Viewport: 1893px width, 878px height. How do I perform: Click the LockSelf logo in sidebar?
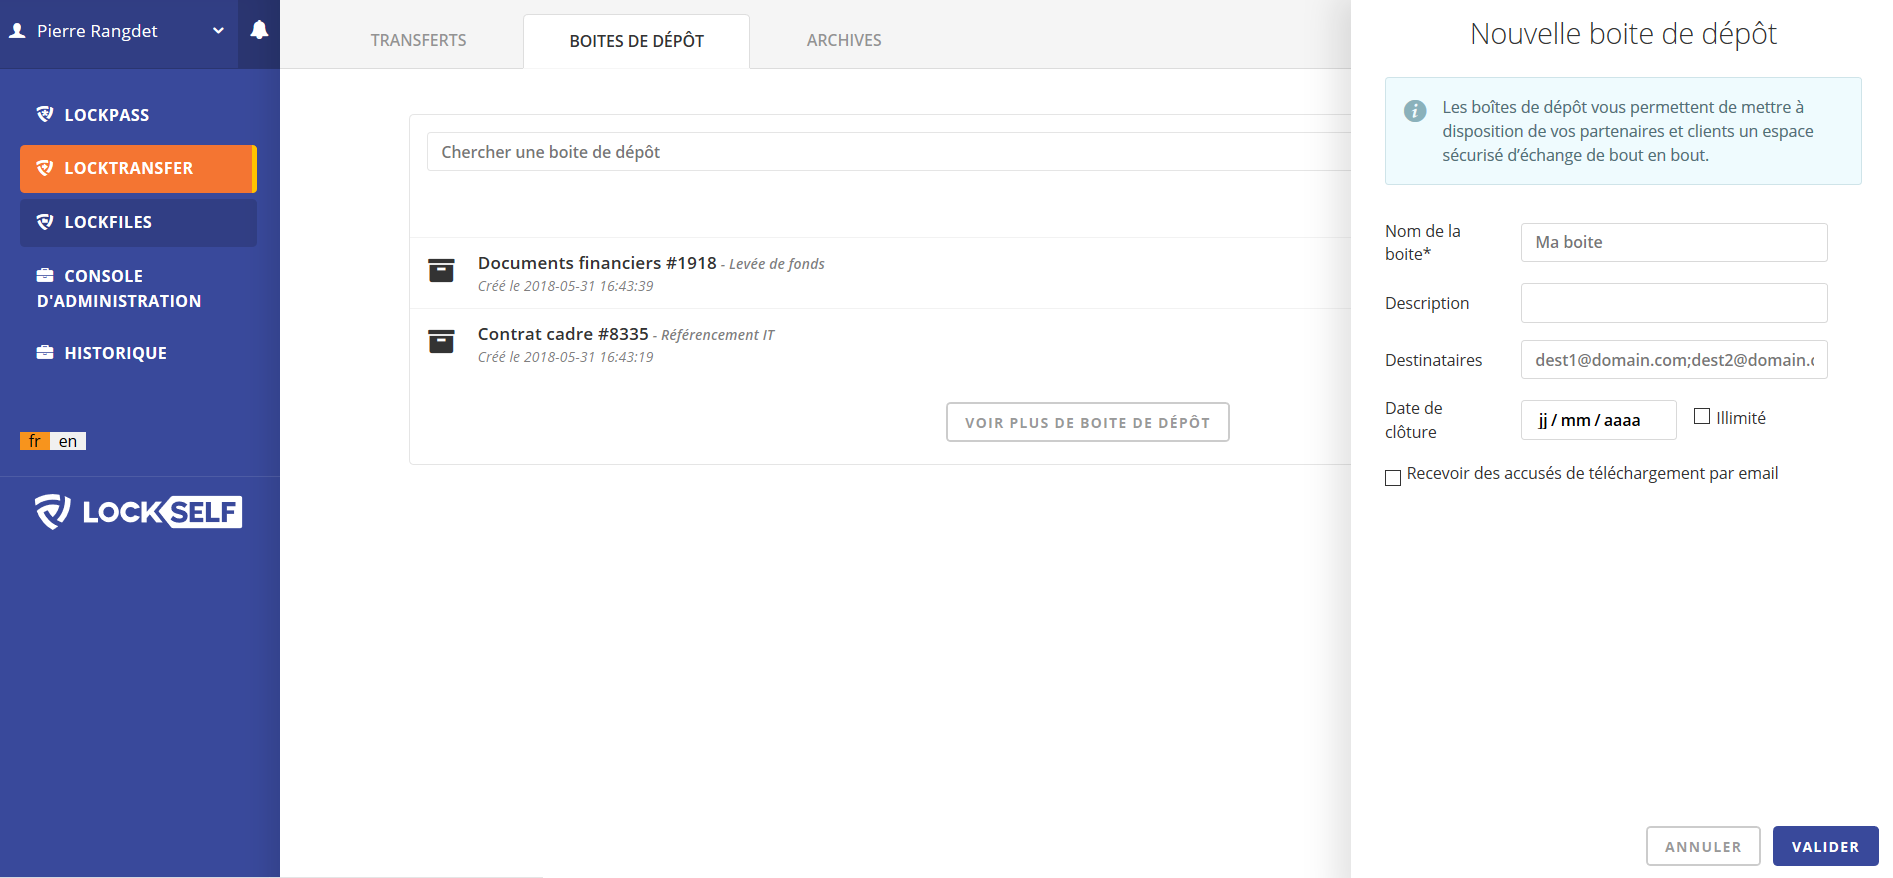point(139,511)
